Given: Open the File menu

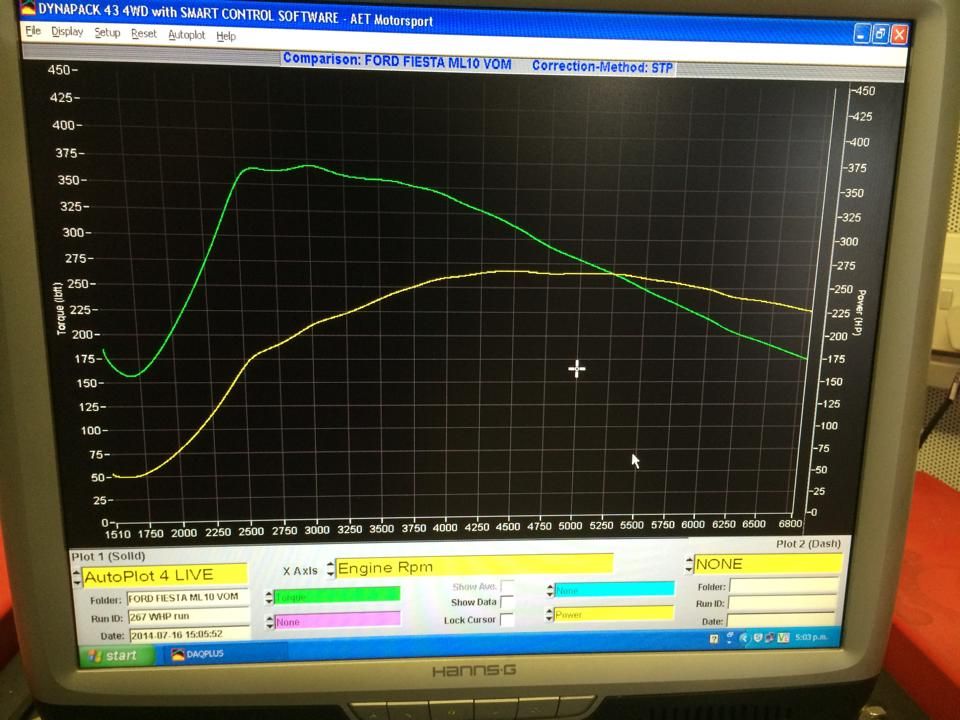Looking at the screenshot, I should coord(33,31).
